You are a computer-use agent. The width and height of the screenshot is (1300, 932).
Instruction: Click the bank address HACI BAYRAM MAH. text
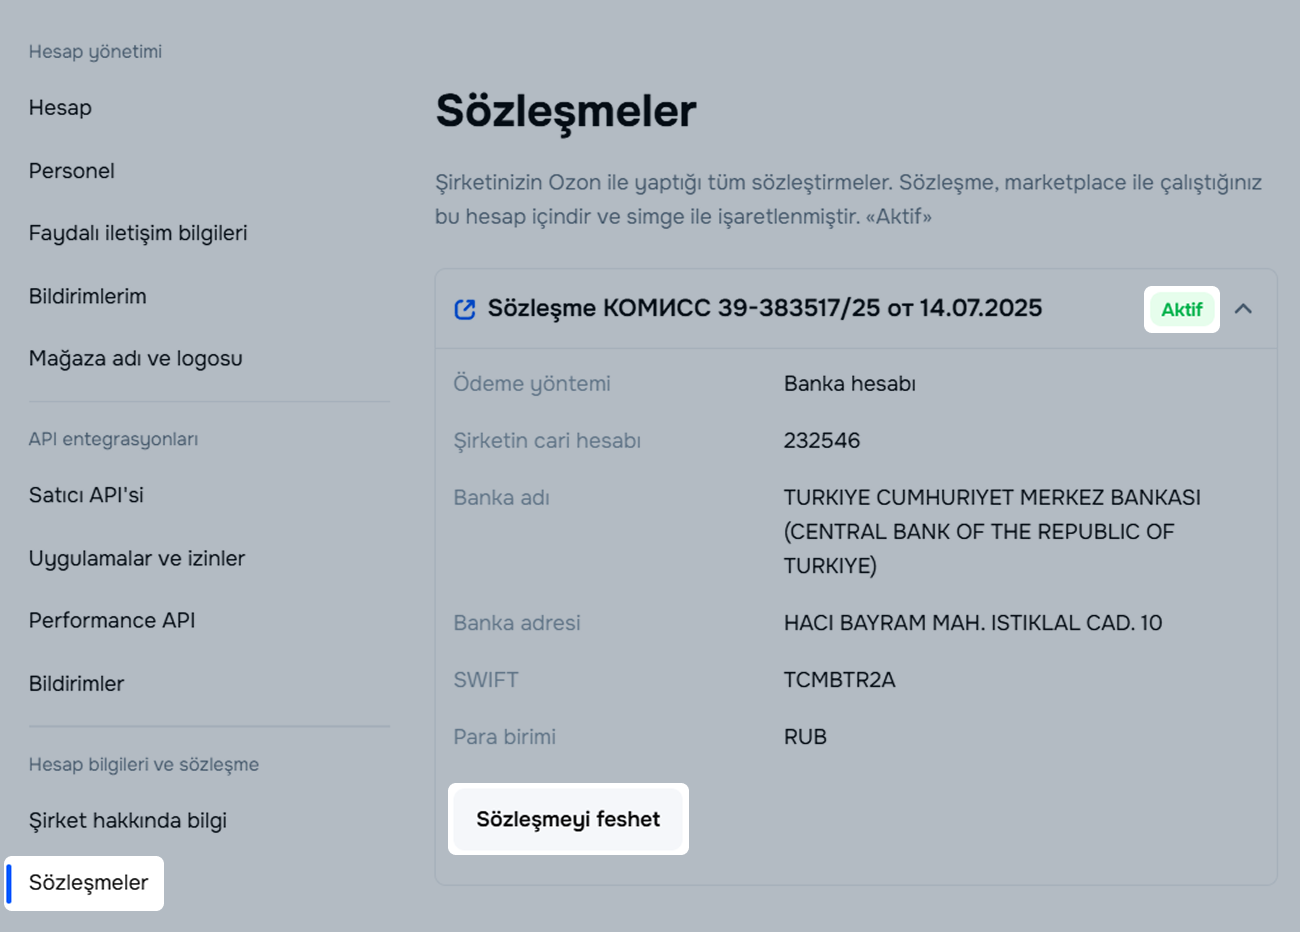(972, 623)
